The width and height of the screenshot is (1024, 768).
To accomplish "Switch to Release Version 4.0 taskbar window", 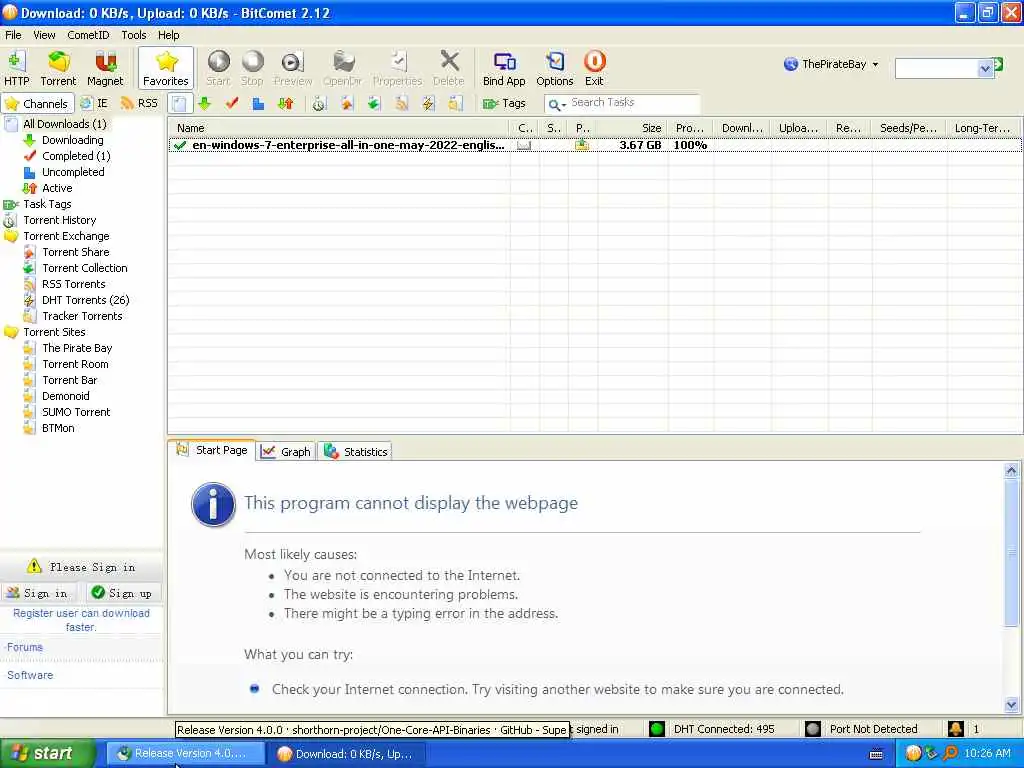I will point(185,753).
